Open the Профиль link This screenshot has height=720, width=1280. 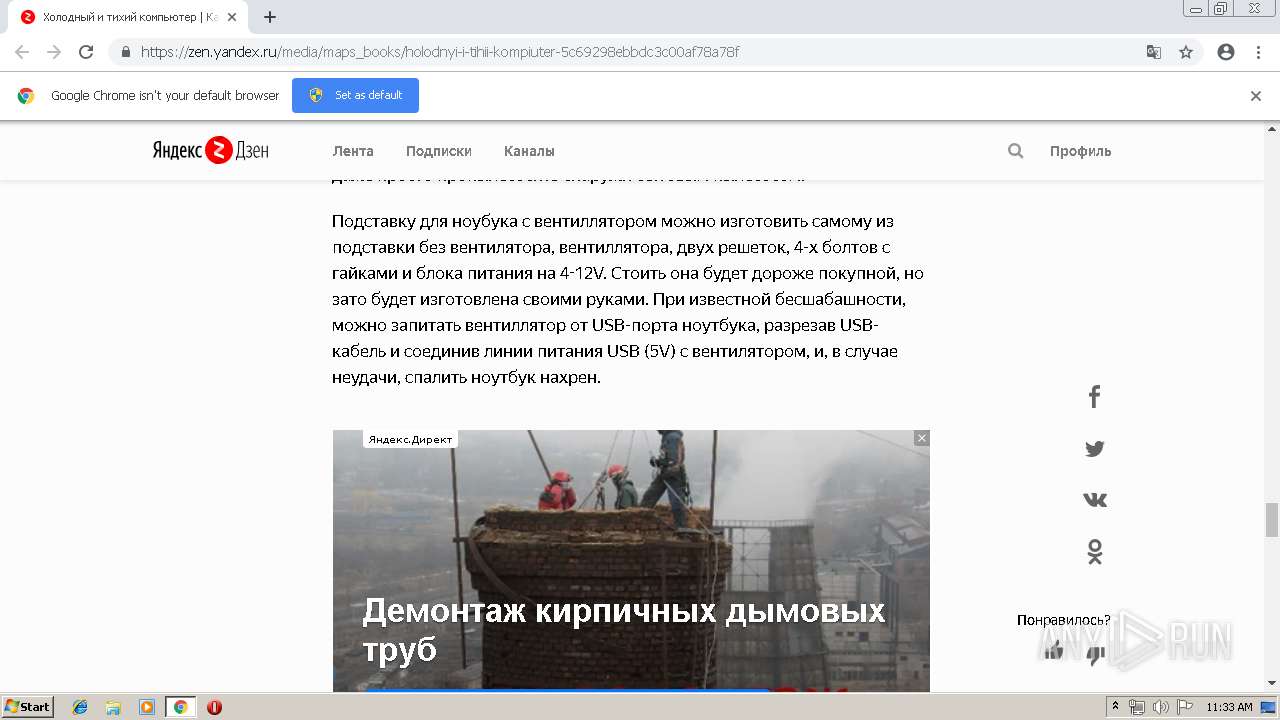[x=1081, y=151]
